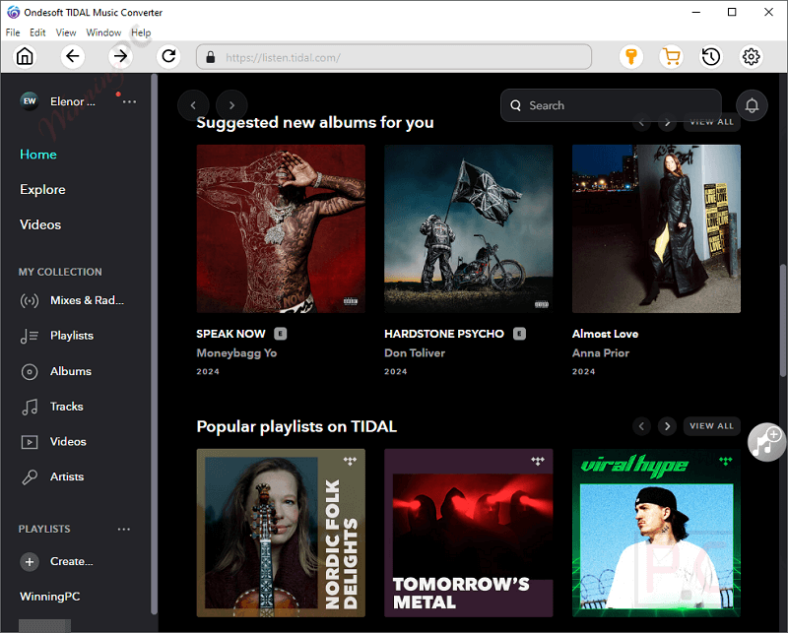Click the Playlists sidebar icon

click(x=29, y=336)
